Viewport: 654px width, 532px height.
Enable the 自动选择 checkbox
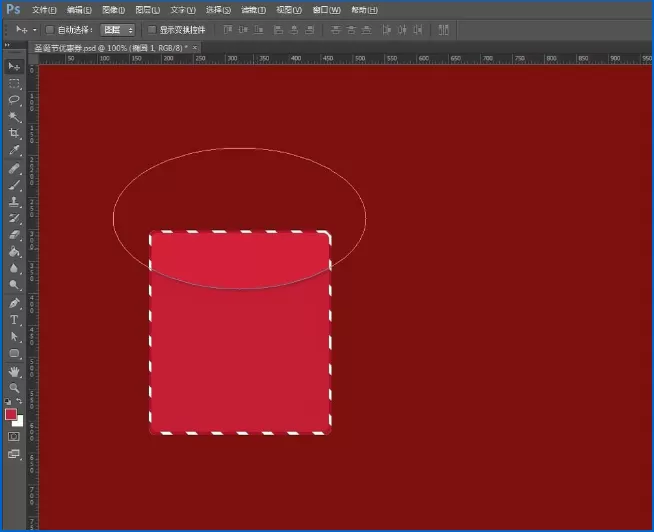[x=50, y=30]
